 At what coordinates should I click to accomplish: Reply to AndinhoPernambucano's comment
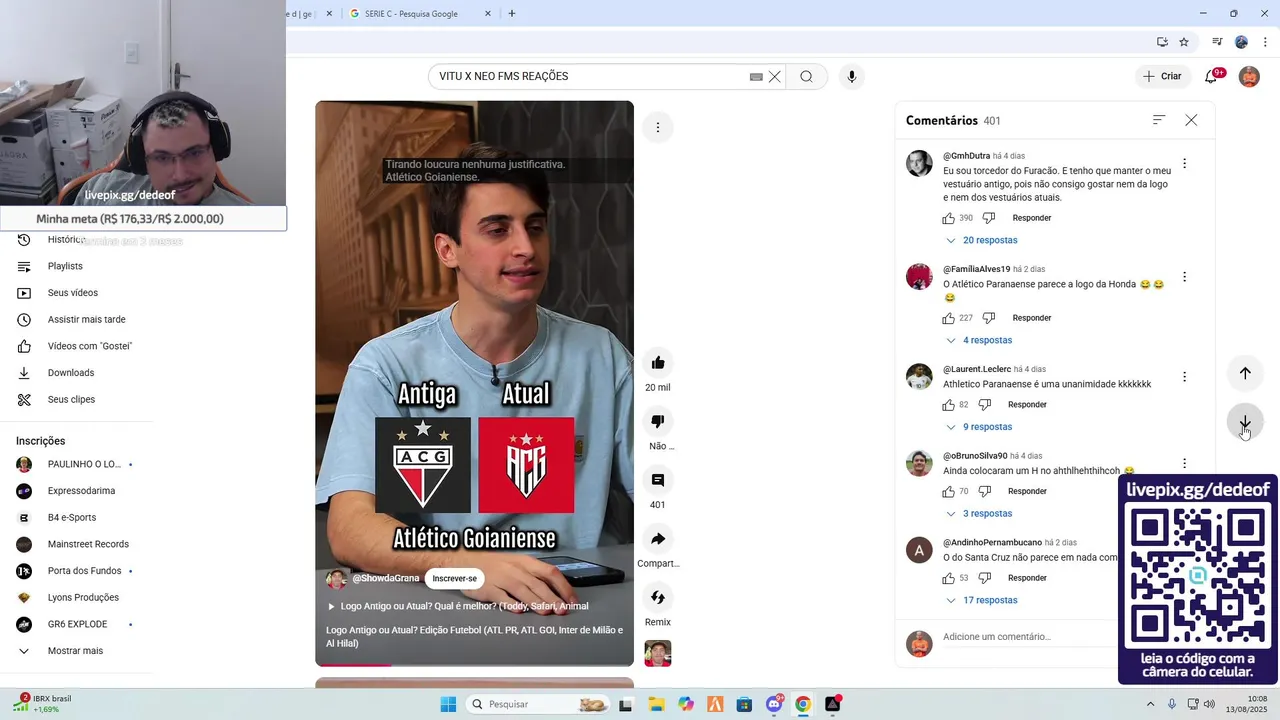point(1027,578)
